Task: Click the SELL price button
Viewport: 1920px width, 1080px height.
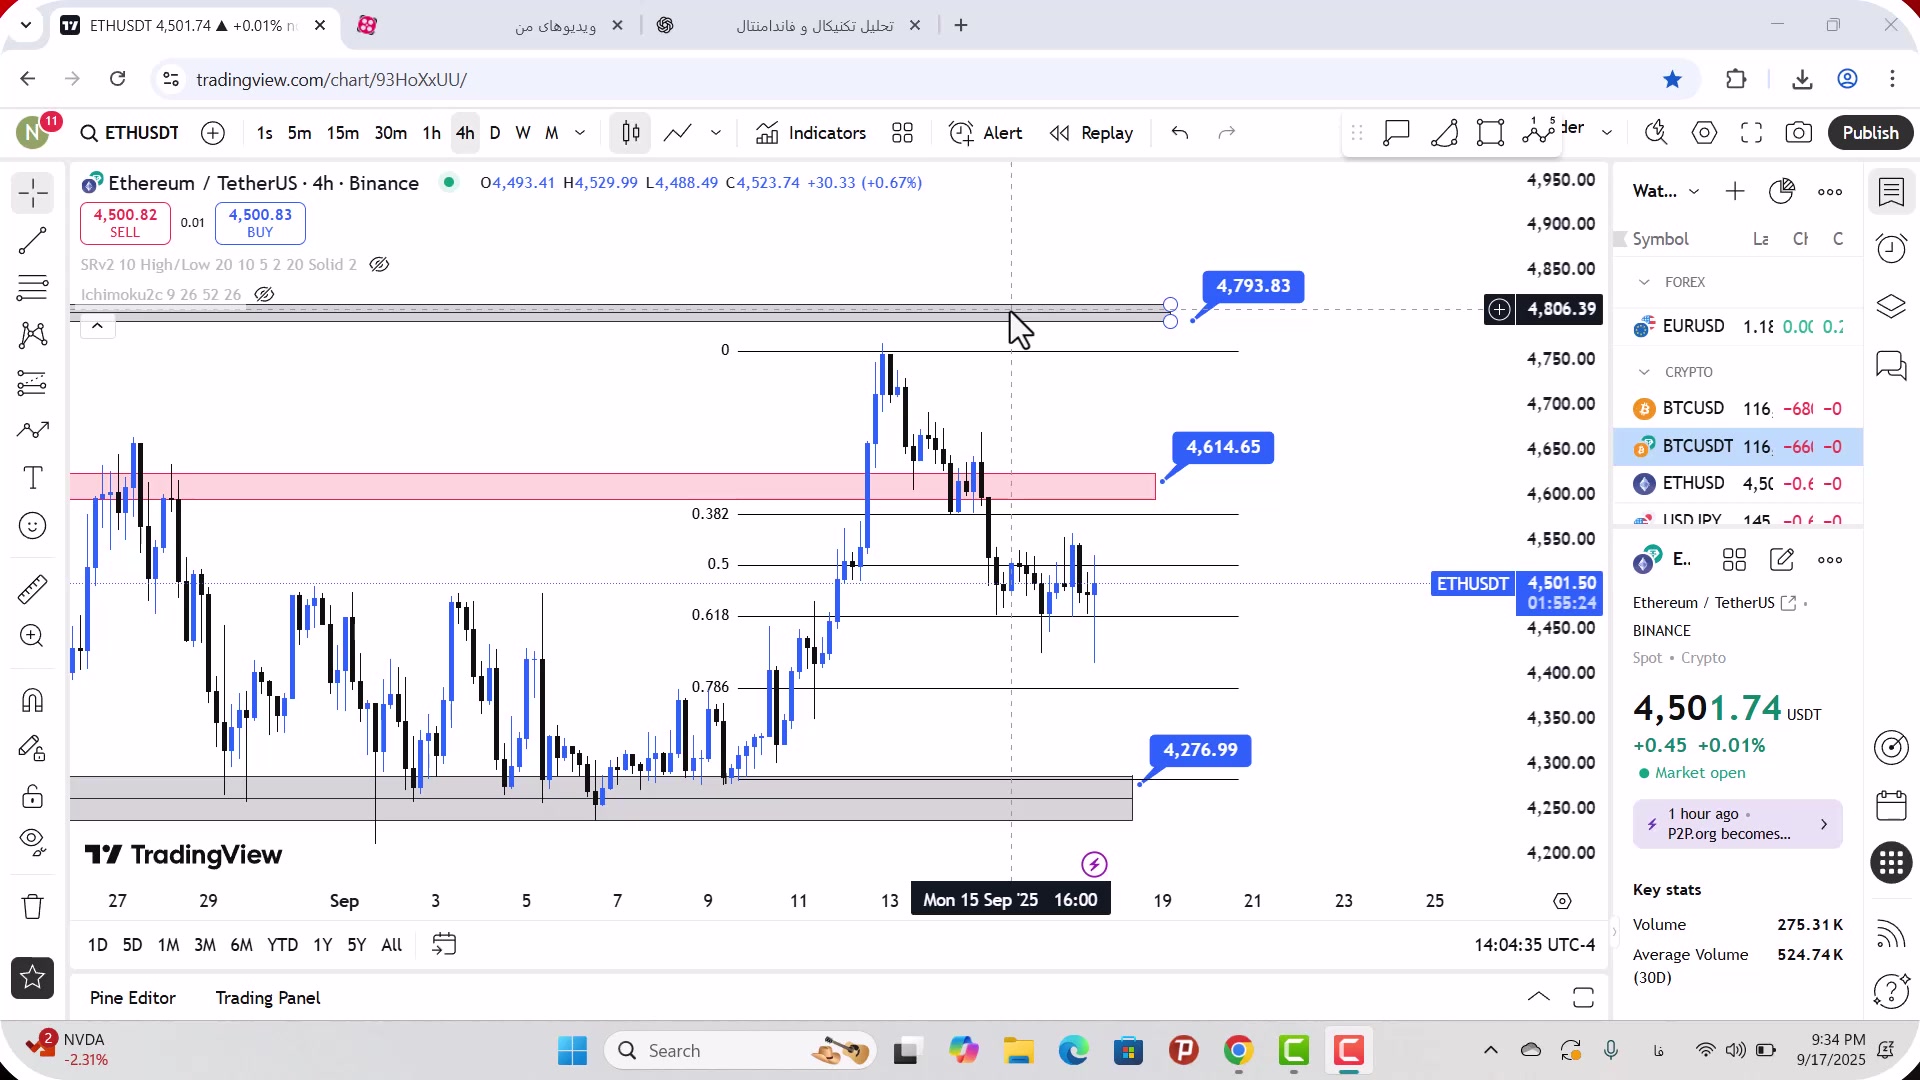Action: point(125,223)
